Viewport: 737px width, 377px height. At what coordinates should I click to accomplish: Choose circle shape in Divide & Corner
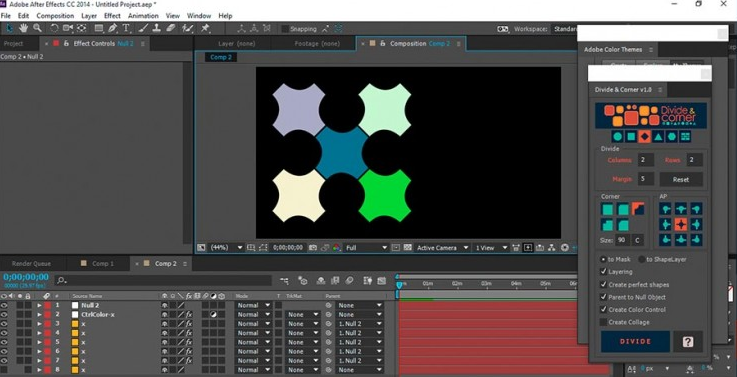point(618,137)
